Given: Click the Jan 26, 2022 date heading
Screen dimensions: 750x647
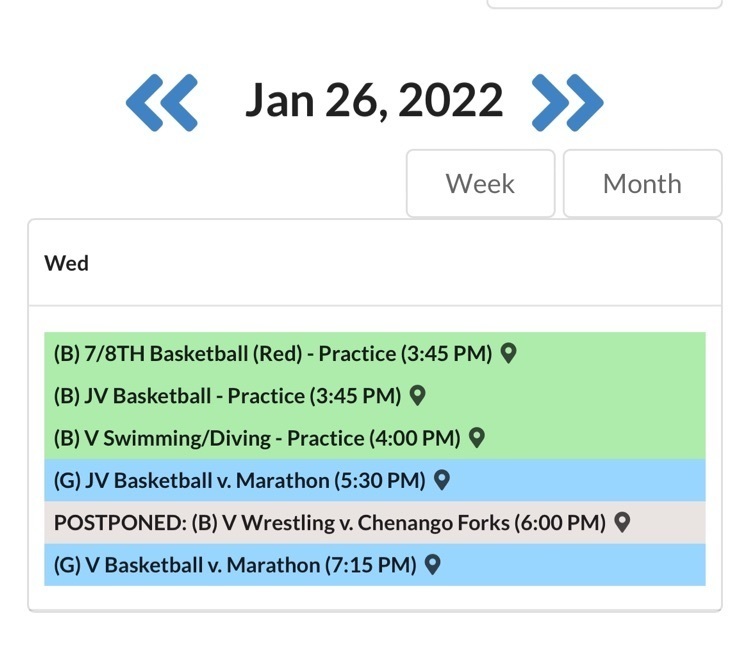Looking at the screenshot, I should pos(374,101).
